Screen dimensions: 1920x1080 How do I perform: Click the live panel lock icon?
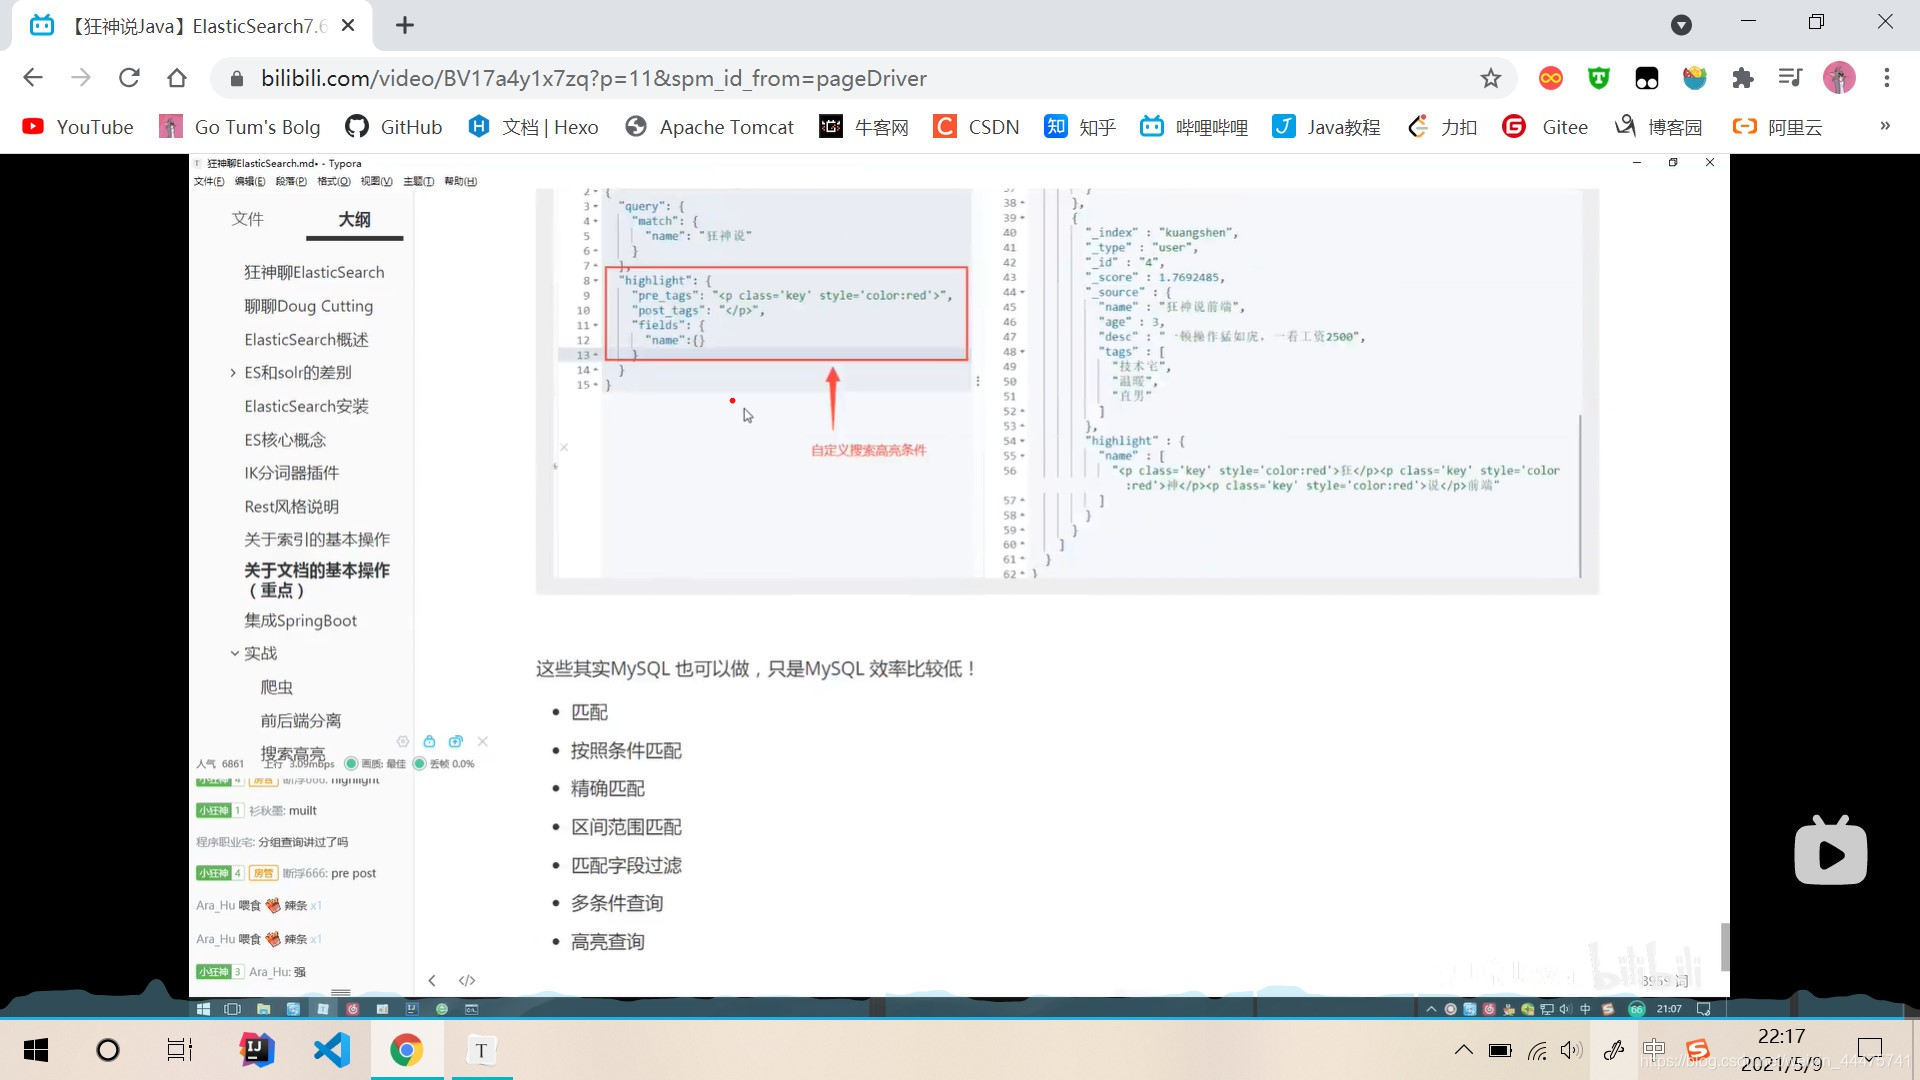(x=429, y=741)
